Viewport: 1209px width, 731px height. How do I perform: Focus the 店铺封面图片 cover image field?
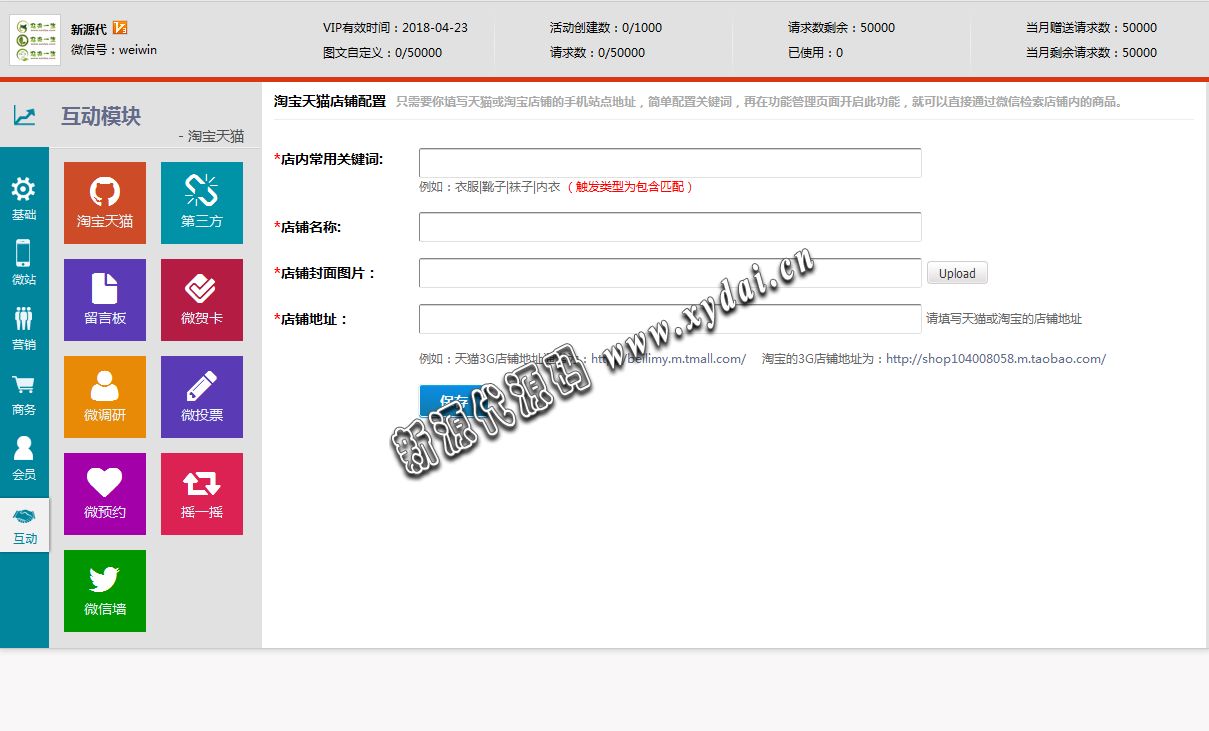(670, 273)
